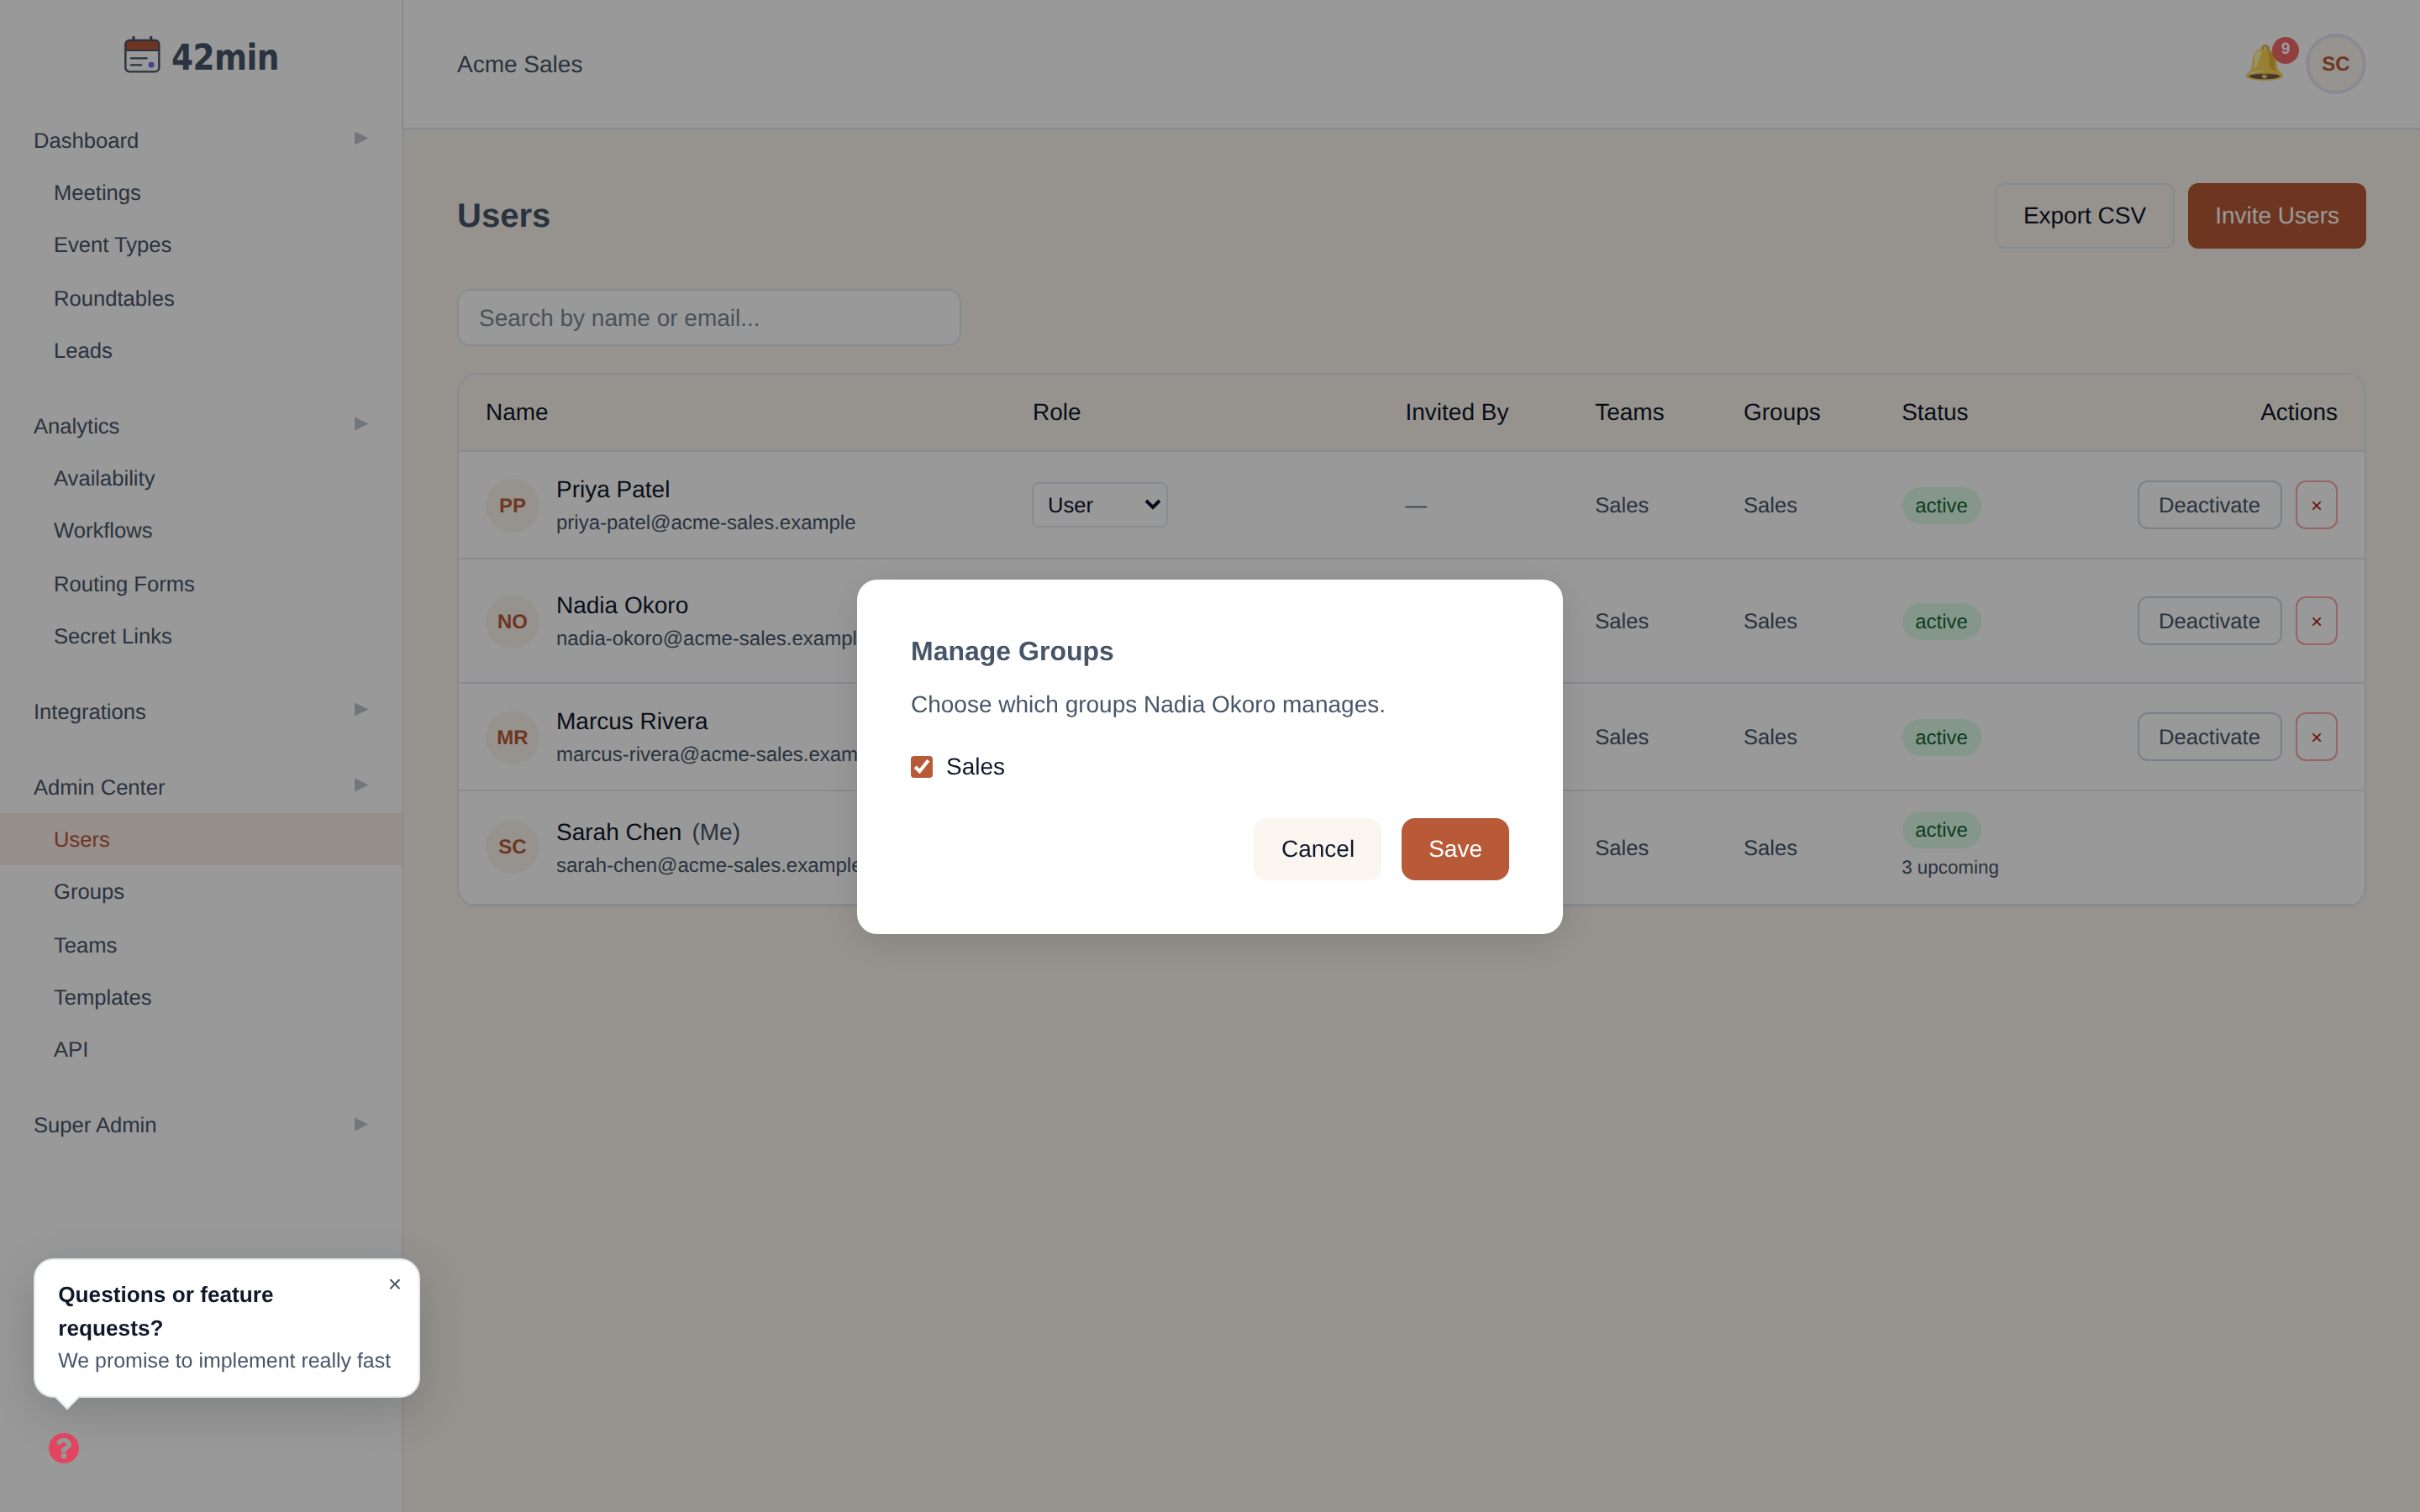Click the Name column header

(517, 412)
